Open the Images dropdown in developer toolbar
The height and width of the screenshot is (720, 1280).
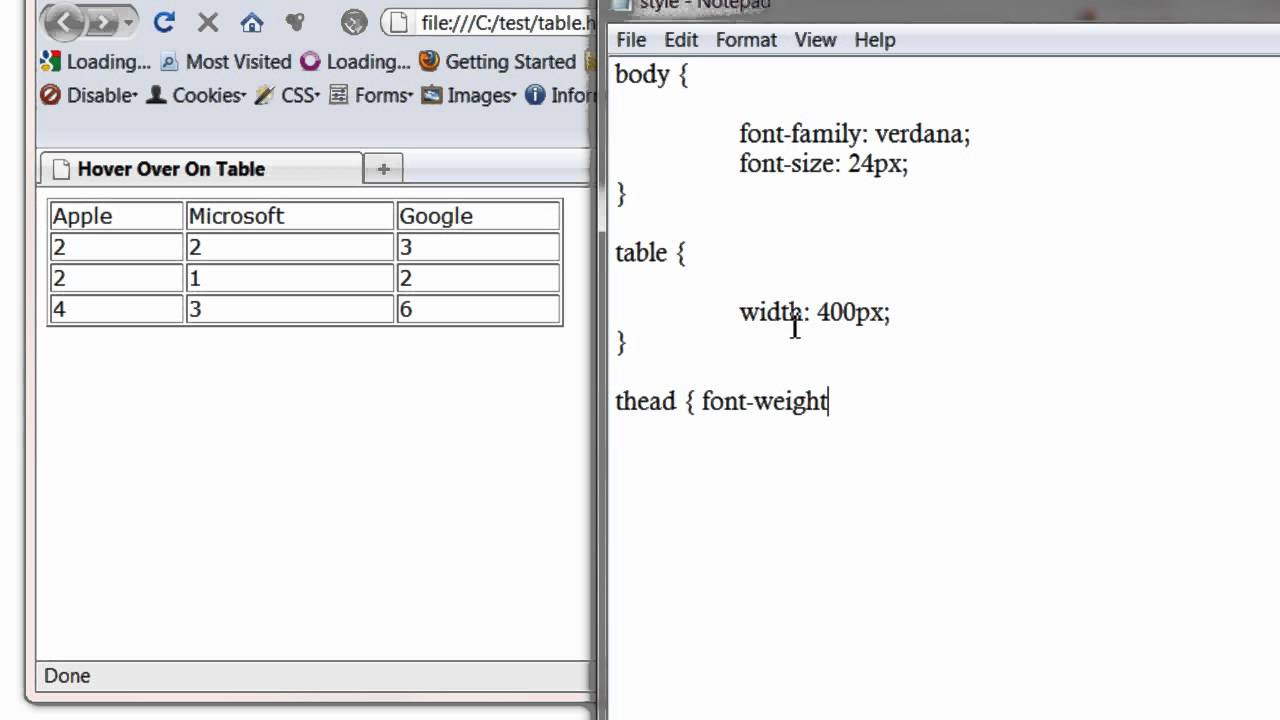pyautogui.click(x=468, y=95)
